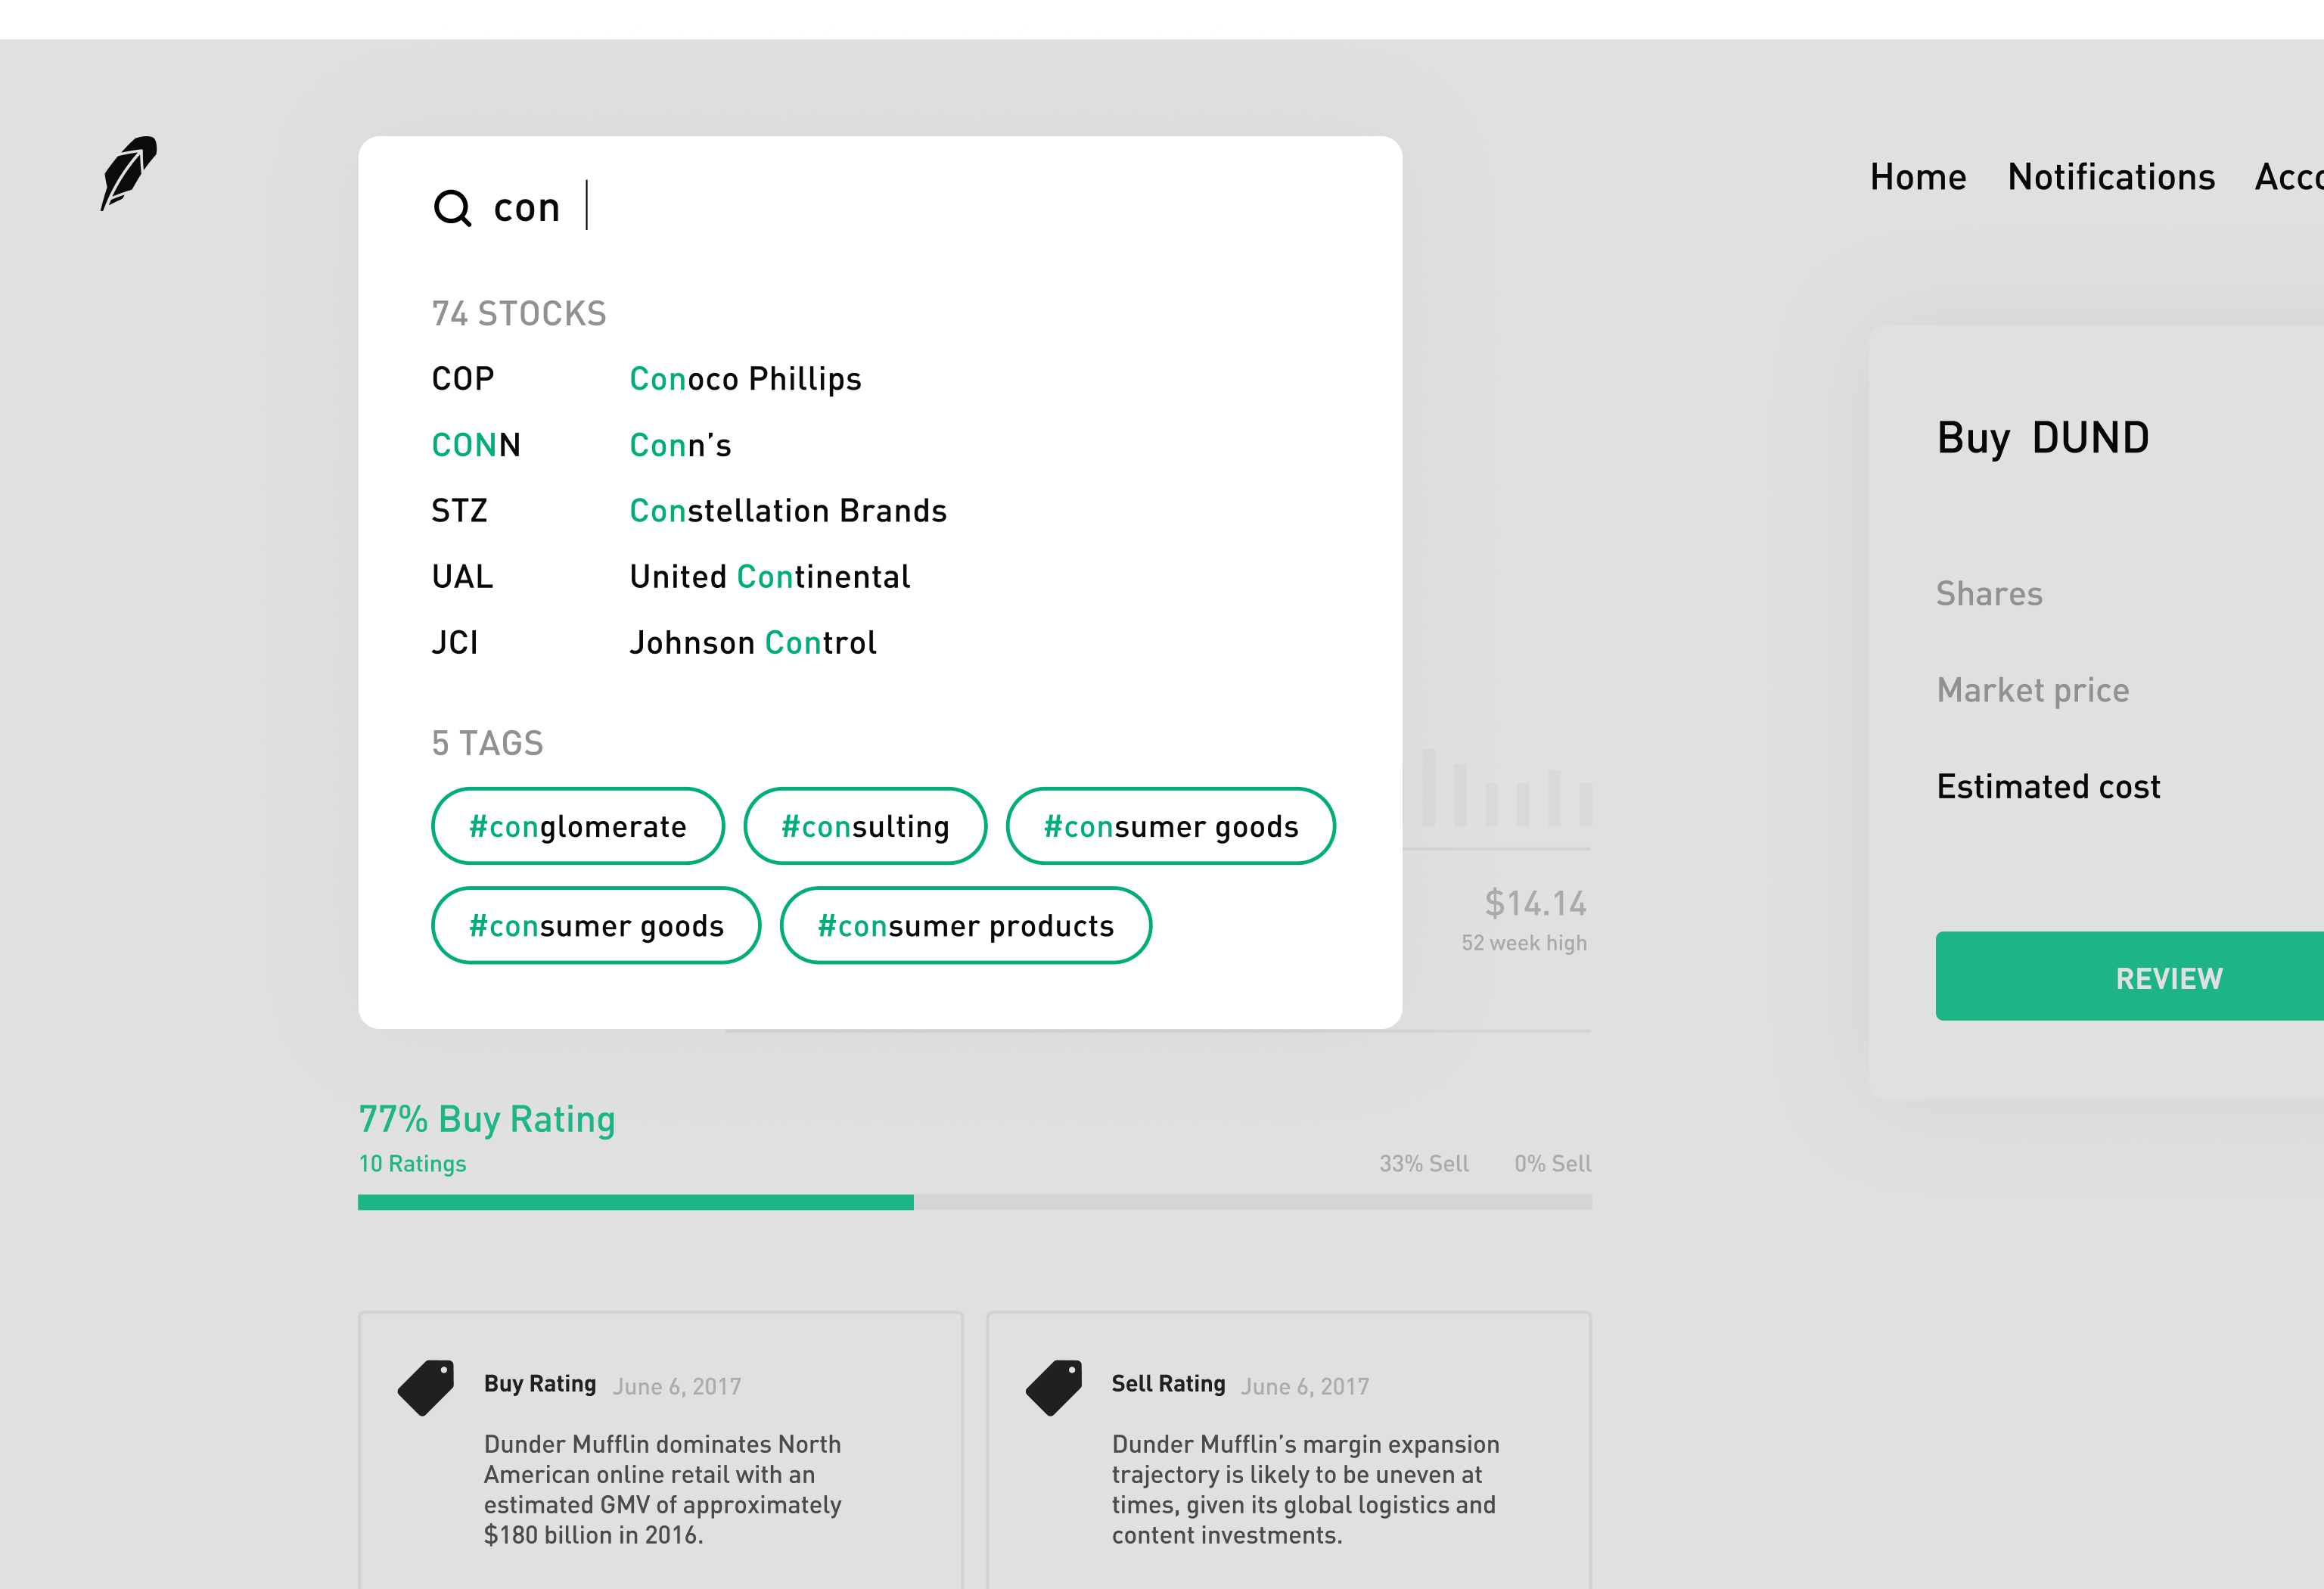Open the Home nav item
This screenshot has height=1589, width=2324.
pyautogui.click(x=1918, y=177)
